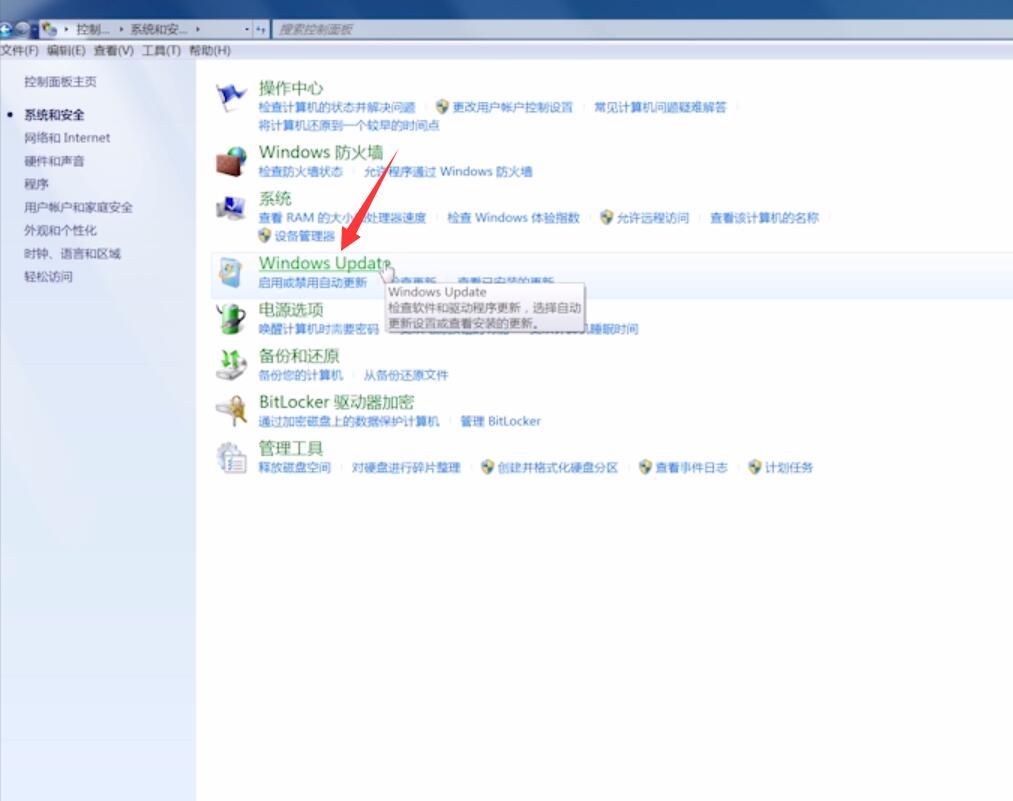Click the Windows Firewall brick wall icon
The width and height of the screenshot is (1013, 801).
point(231,161)
